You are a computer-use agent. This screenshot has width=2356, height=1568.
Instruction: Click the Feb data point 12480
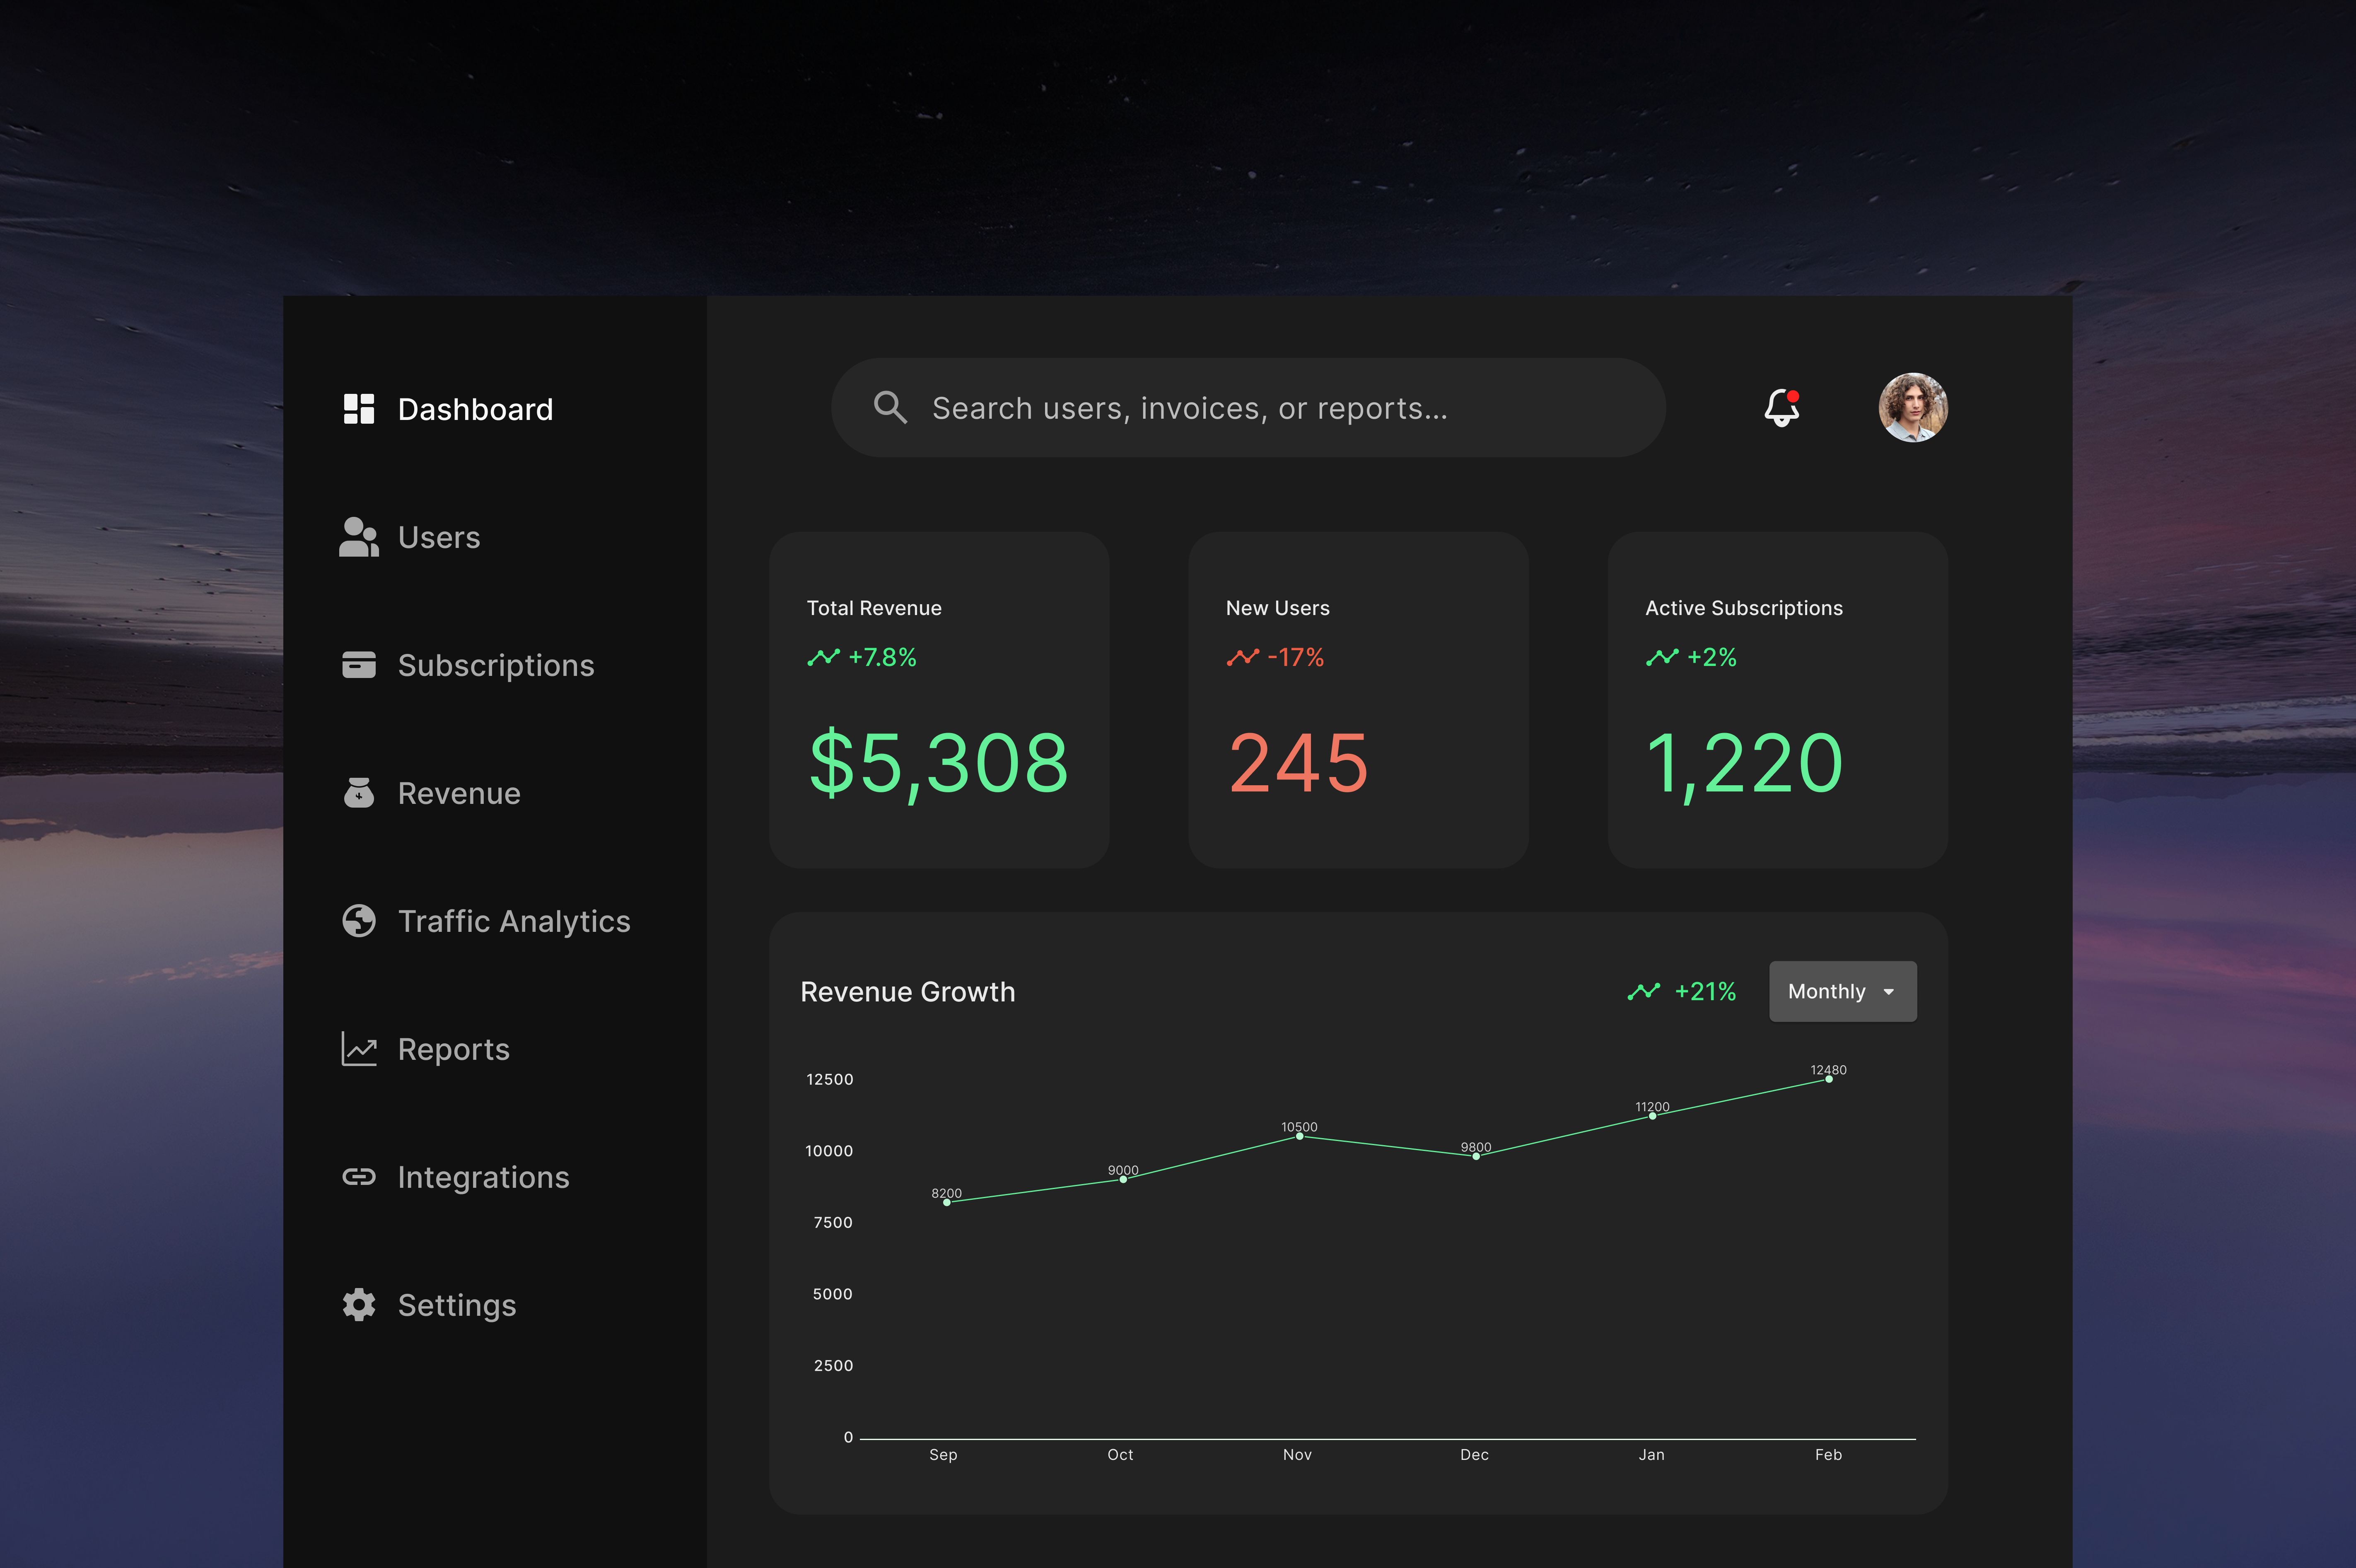pos(1829,1079)
